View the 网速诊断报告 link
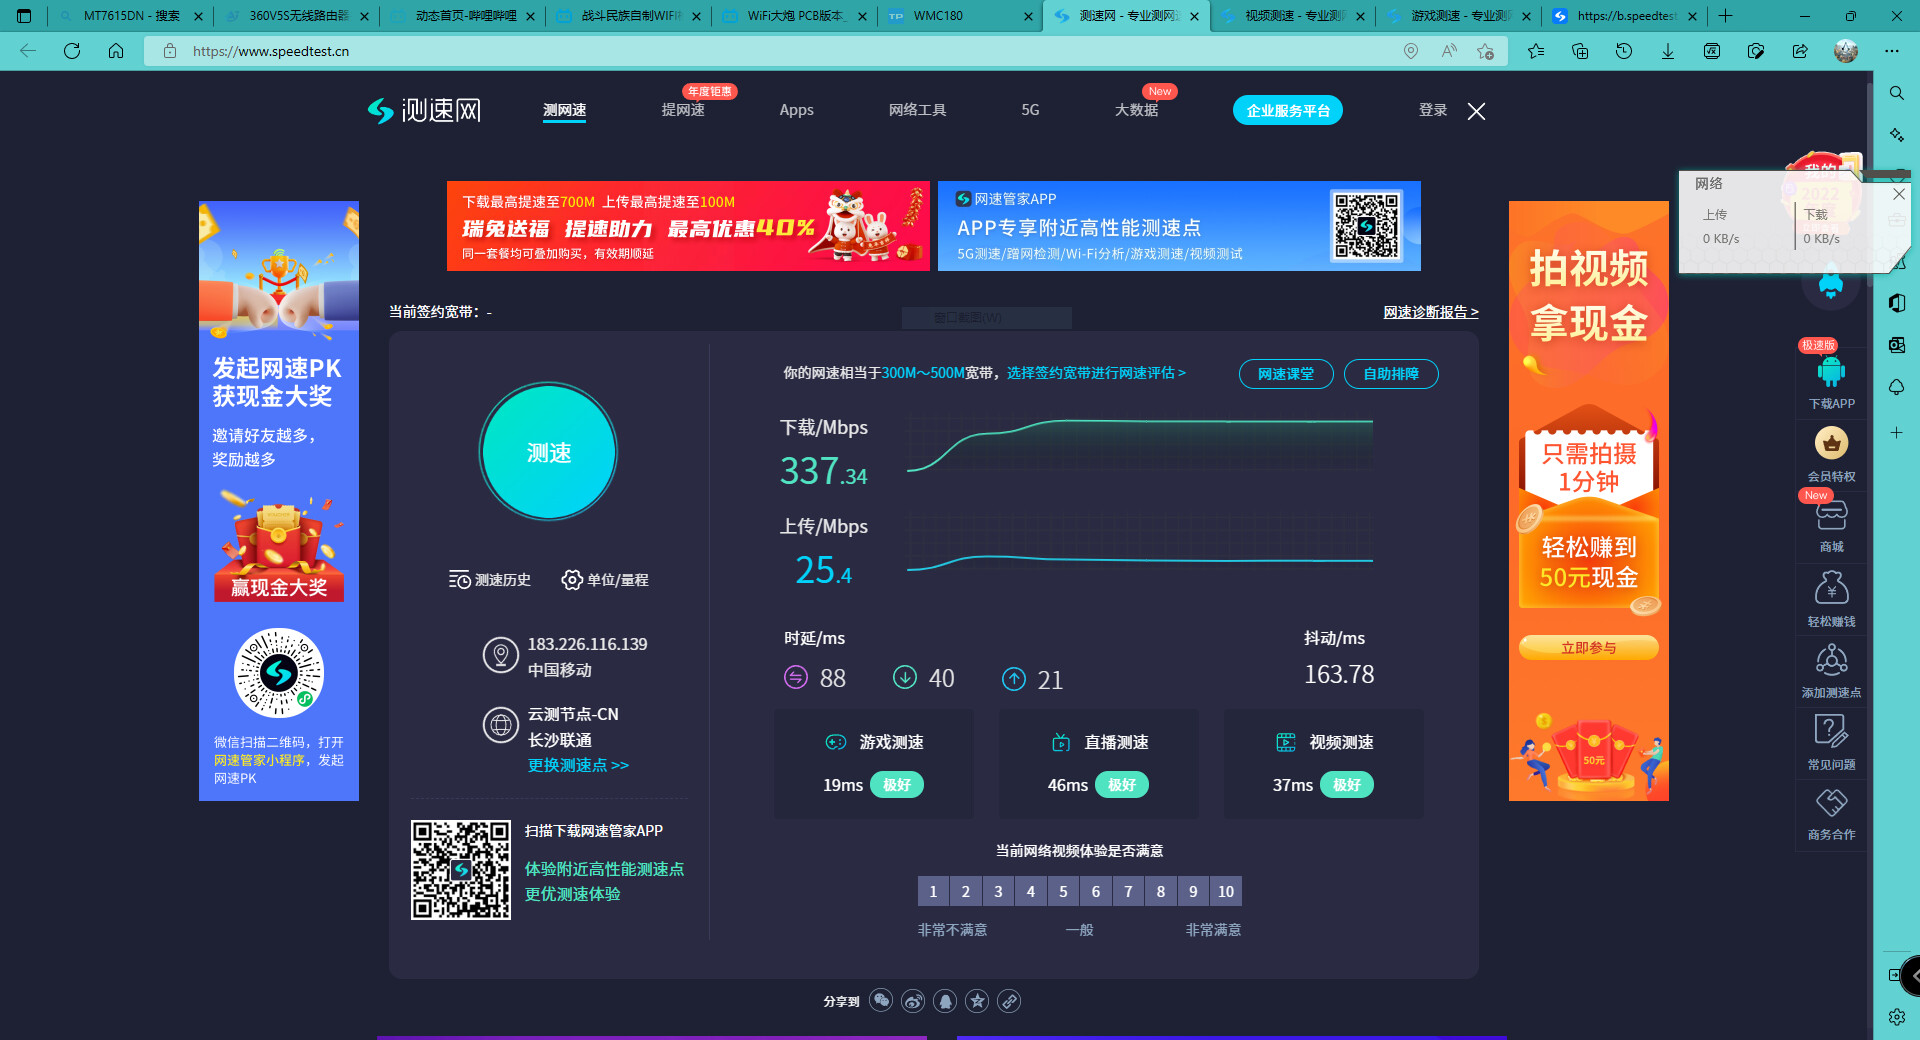 pos(1431,312)
